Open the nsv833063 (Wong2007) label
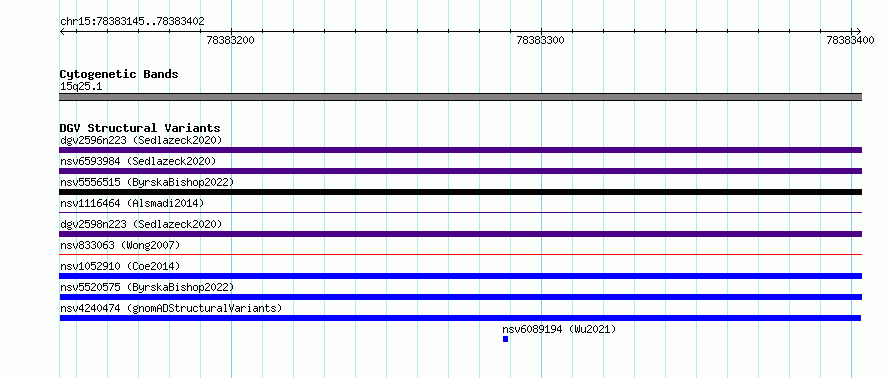The image size is (890, 378). point(120,245)
